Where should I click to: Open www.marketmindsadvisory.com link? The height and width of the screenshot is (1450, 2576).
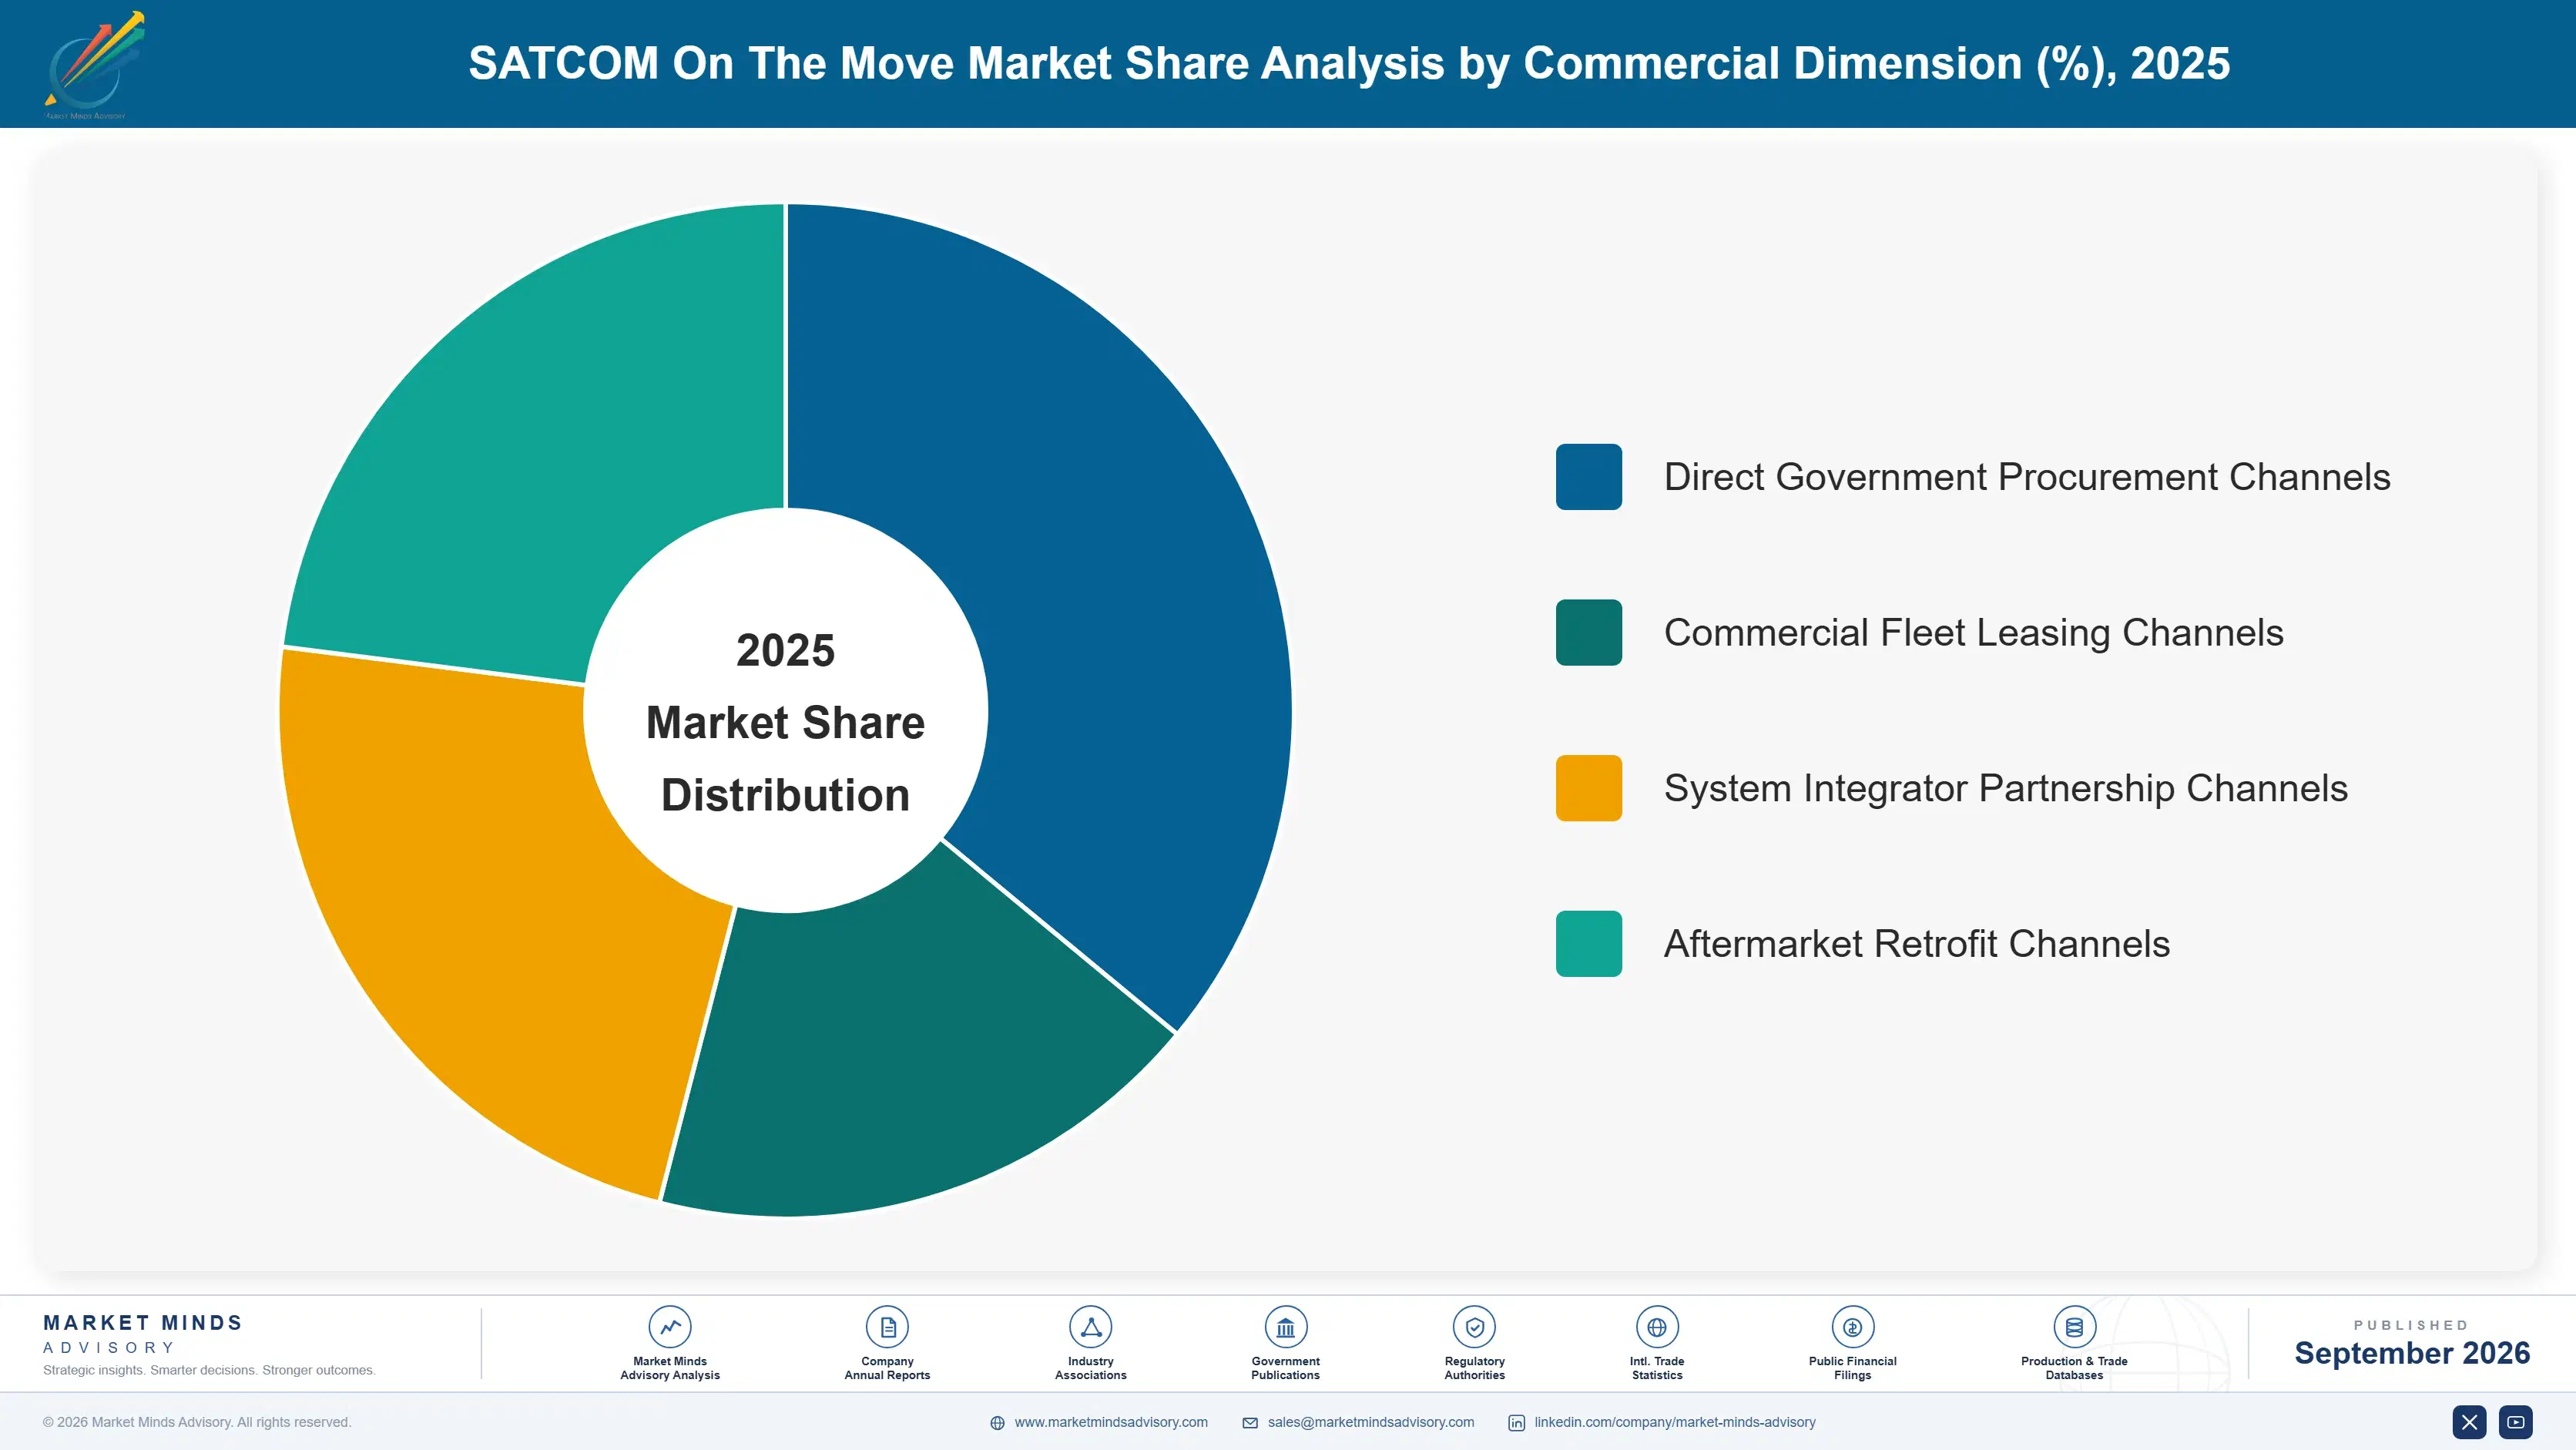pyautogui.click(x=1111, y=1422)
